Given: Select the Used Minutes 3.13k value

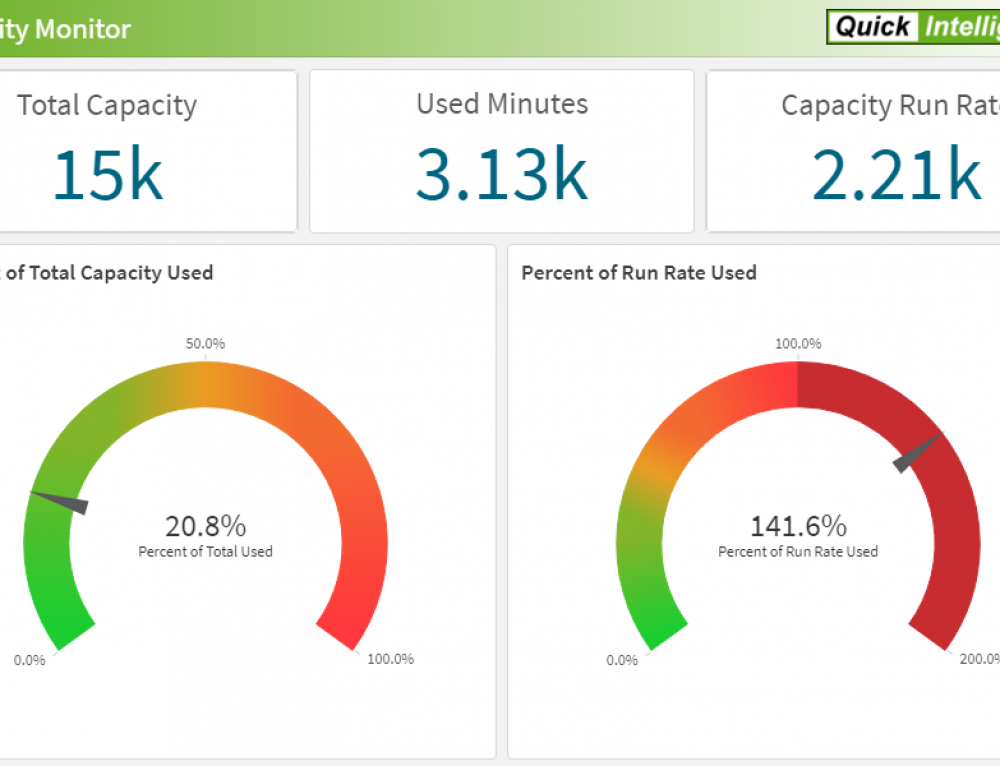Looking at the screenshot, I should click(x=501, y=173).
